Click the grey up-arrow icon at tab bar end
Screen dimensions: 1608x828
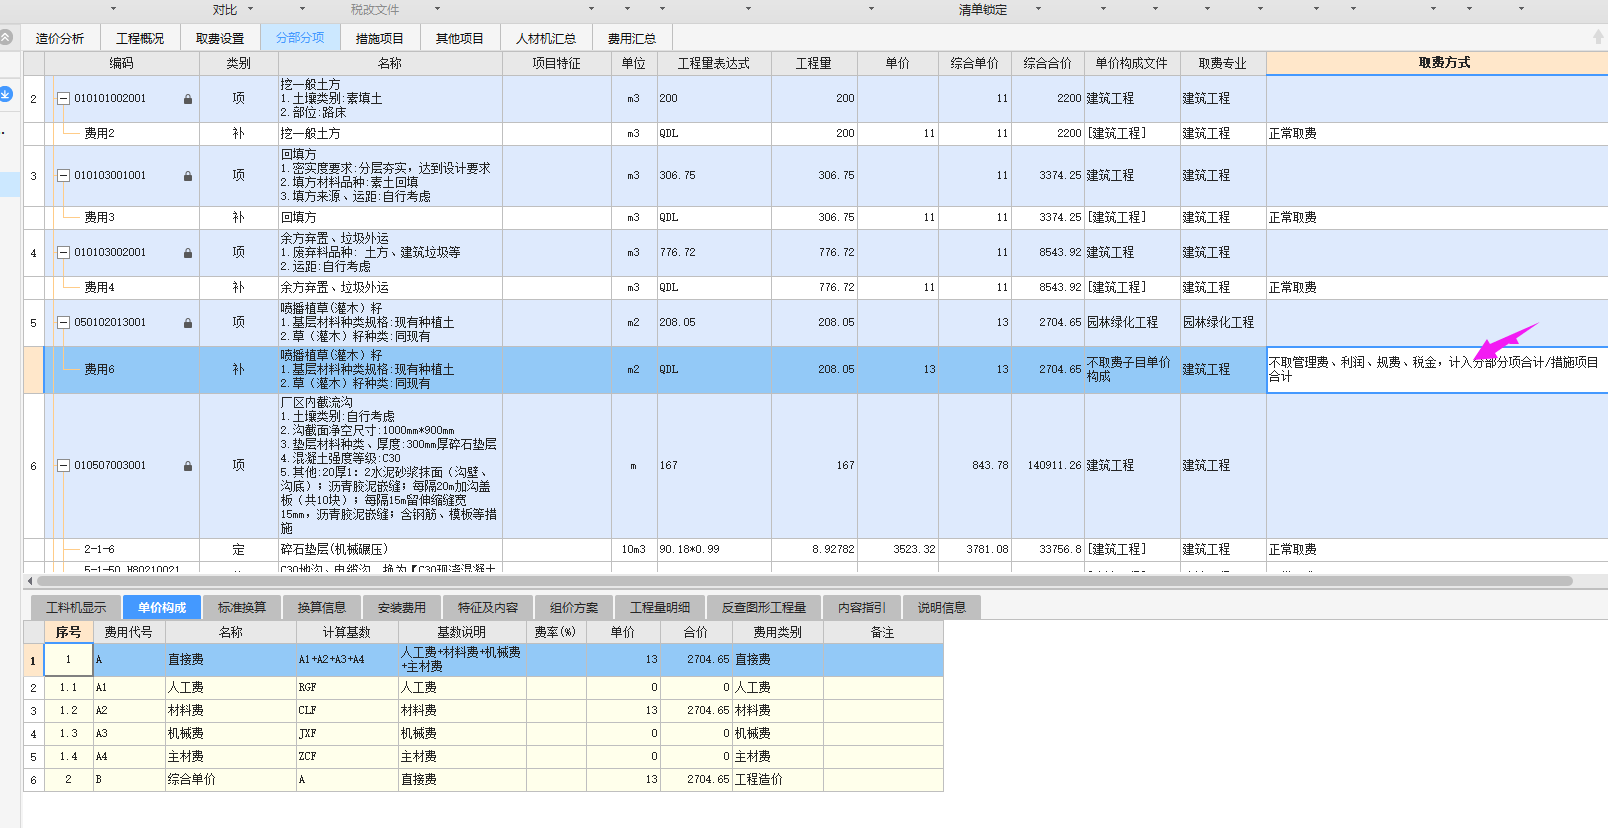point(1598,37)
